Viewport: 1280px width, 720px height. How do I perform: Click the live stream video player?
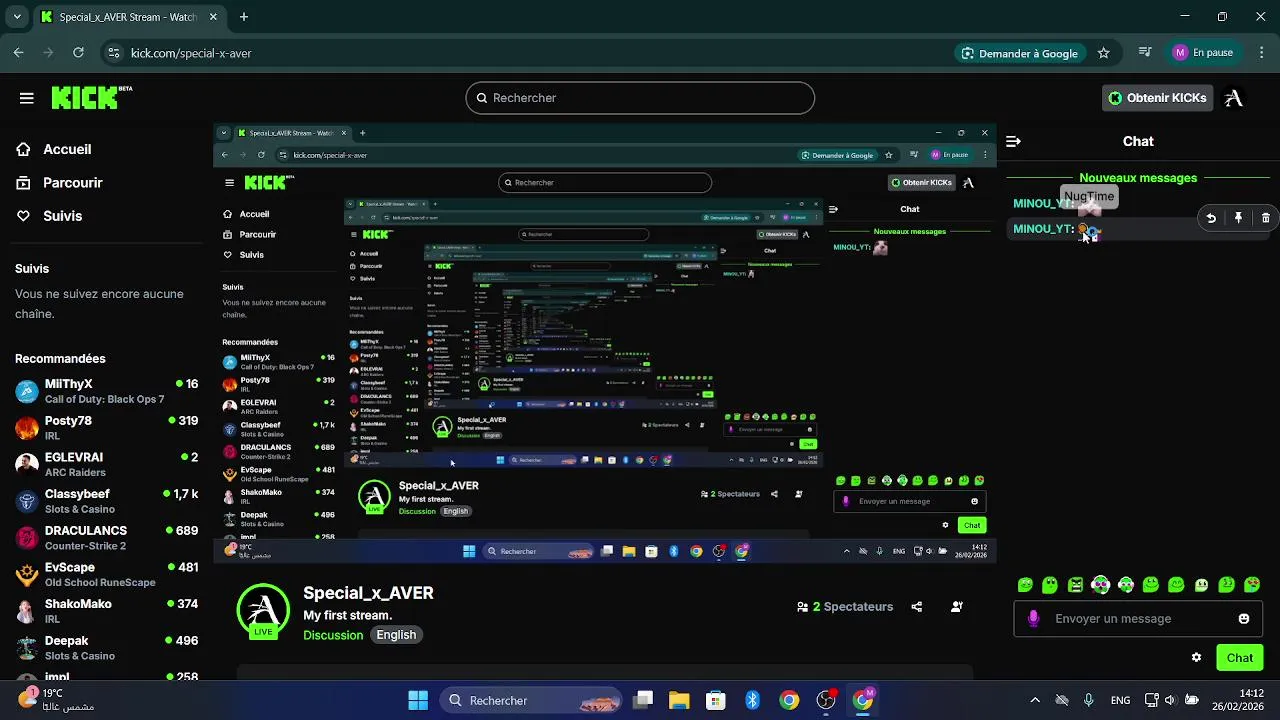pyautogui.click(x=605, y=344)
